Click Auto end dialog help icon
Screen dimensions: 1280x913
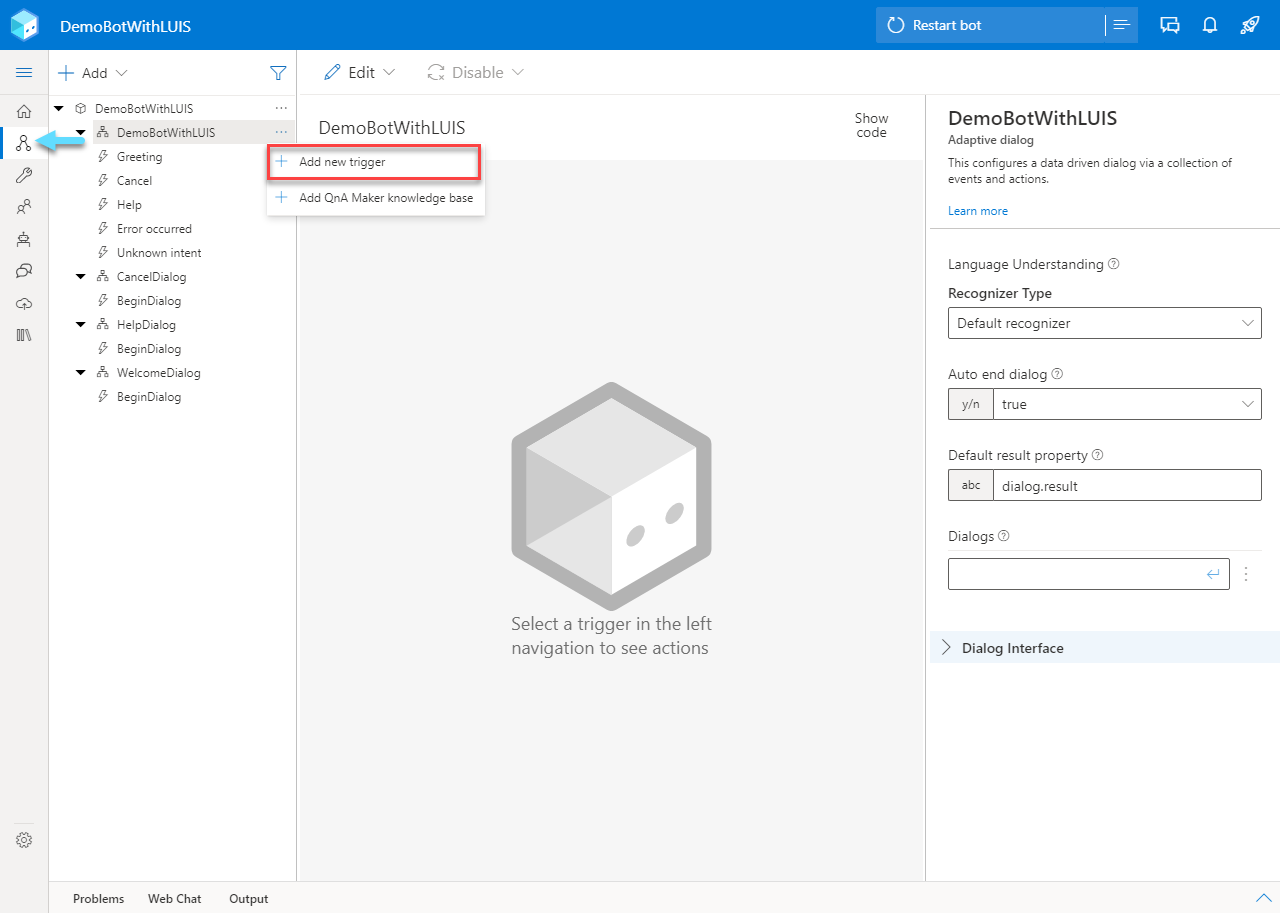(1057, 374)
